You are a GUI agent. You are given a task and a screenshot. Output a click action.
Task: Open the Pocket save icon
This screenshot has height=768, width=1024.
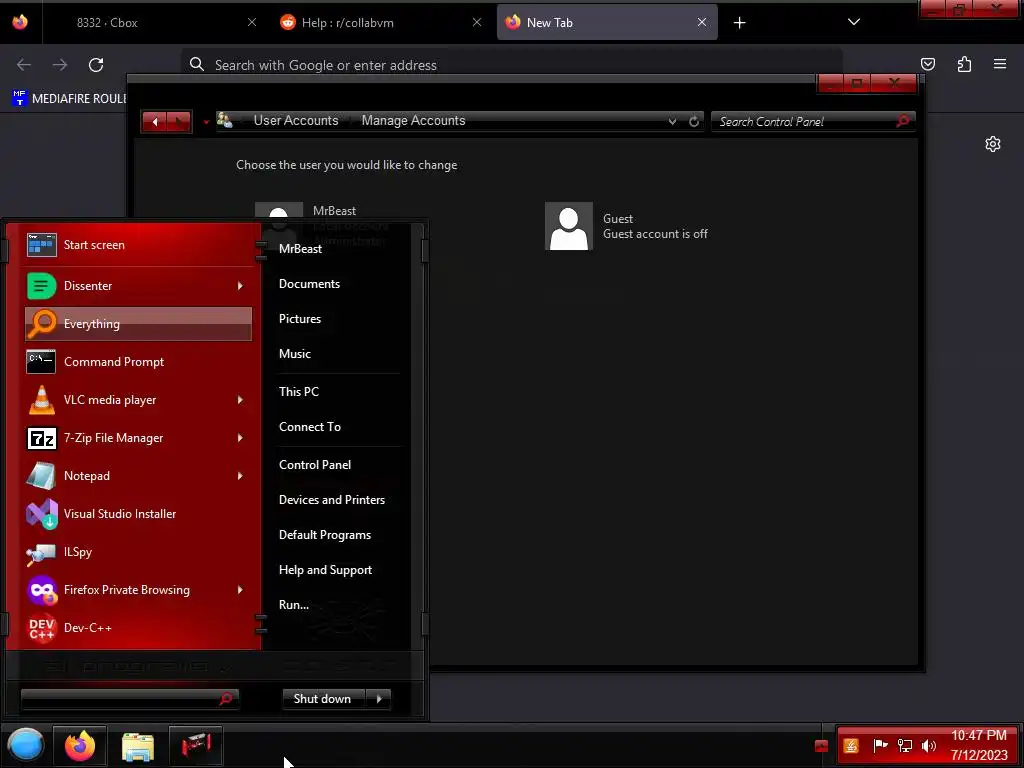(927, 64)
